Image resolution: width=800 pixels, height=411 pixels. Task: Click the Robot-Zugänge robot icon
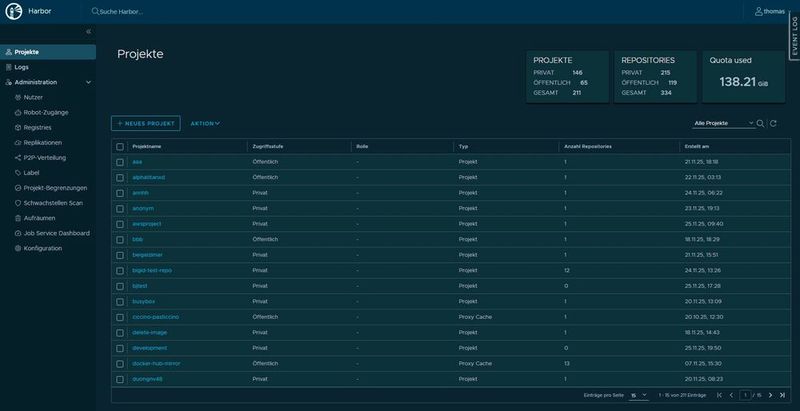(x=18, y=113)
